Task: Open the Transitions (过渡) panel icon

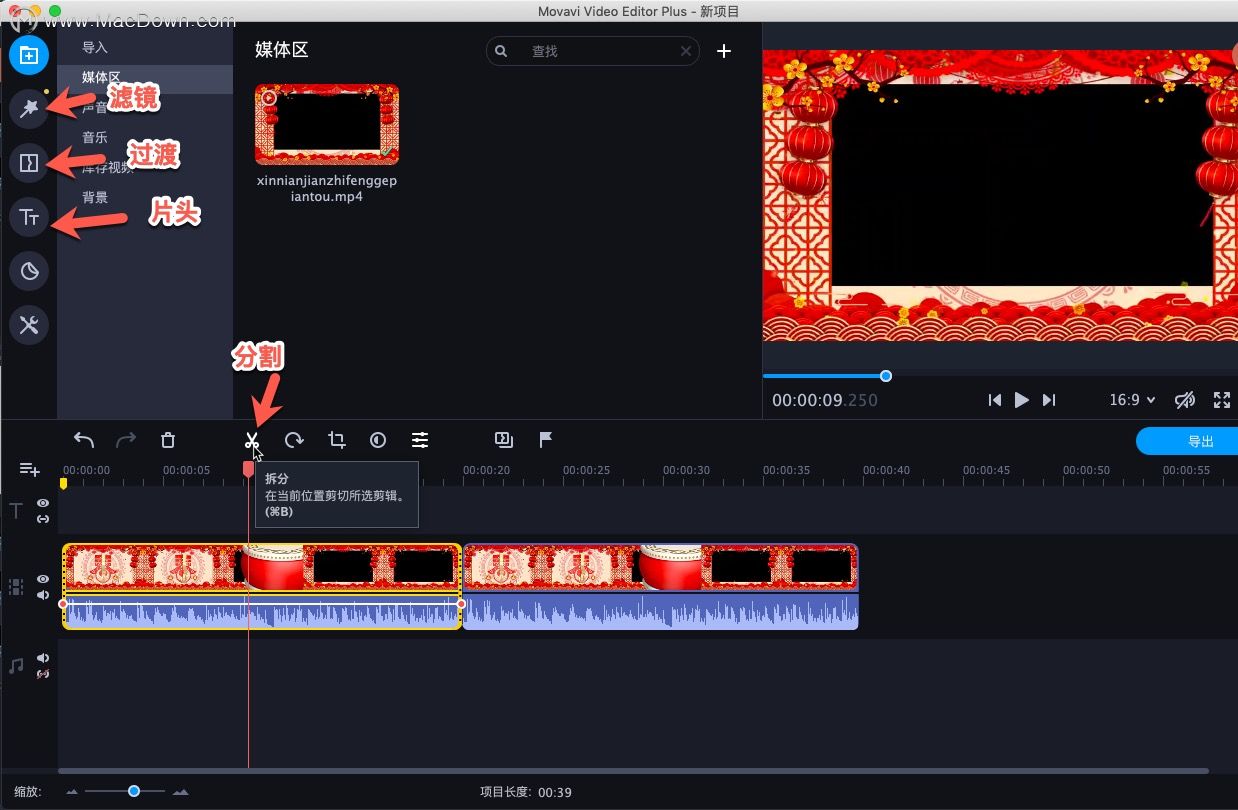Action: click(x=29, y=163)
